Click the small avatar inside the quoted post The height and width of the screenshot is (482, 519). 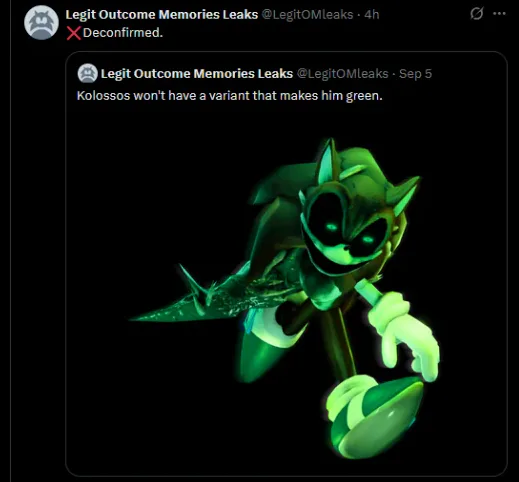click(x=88, y=73)
